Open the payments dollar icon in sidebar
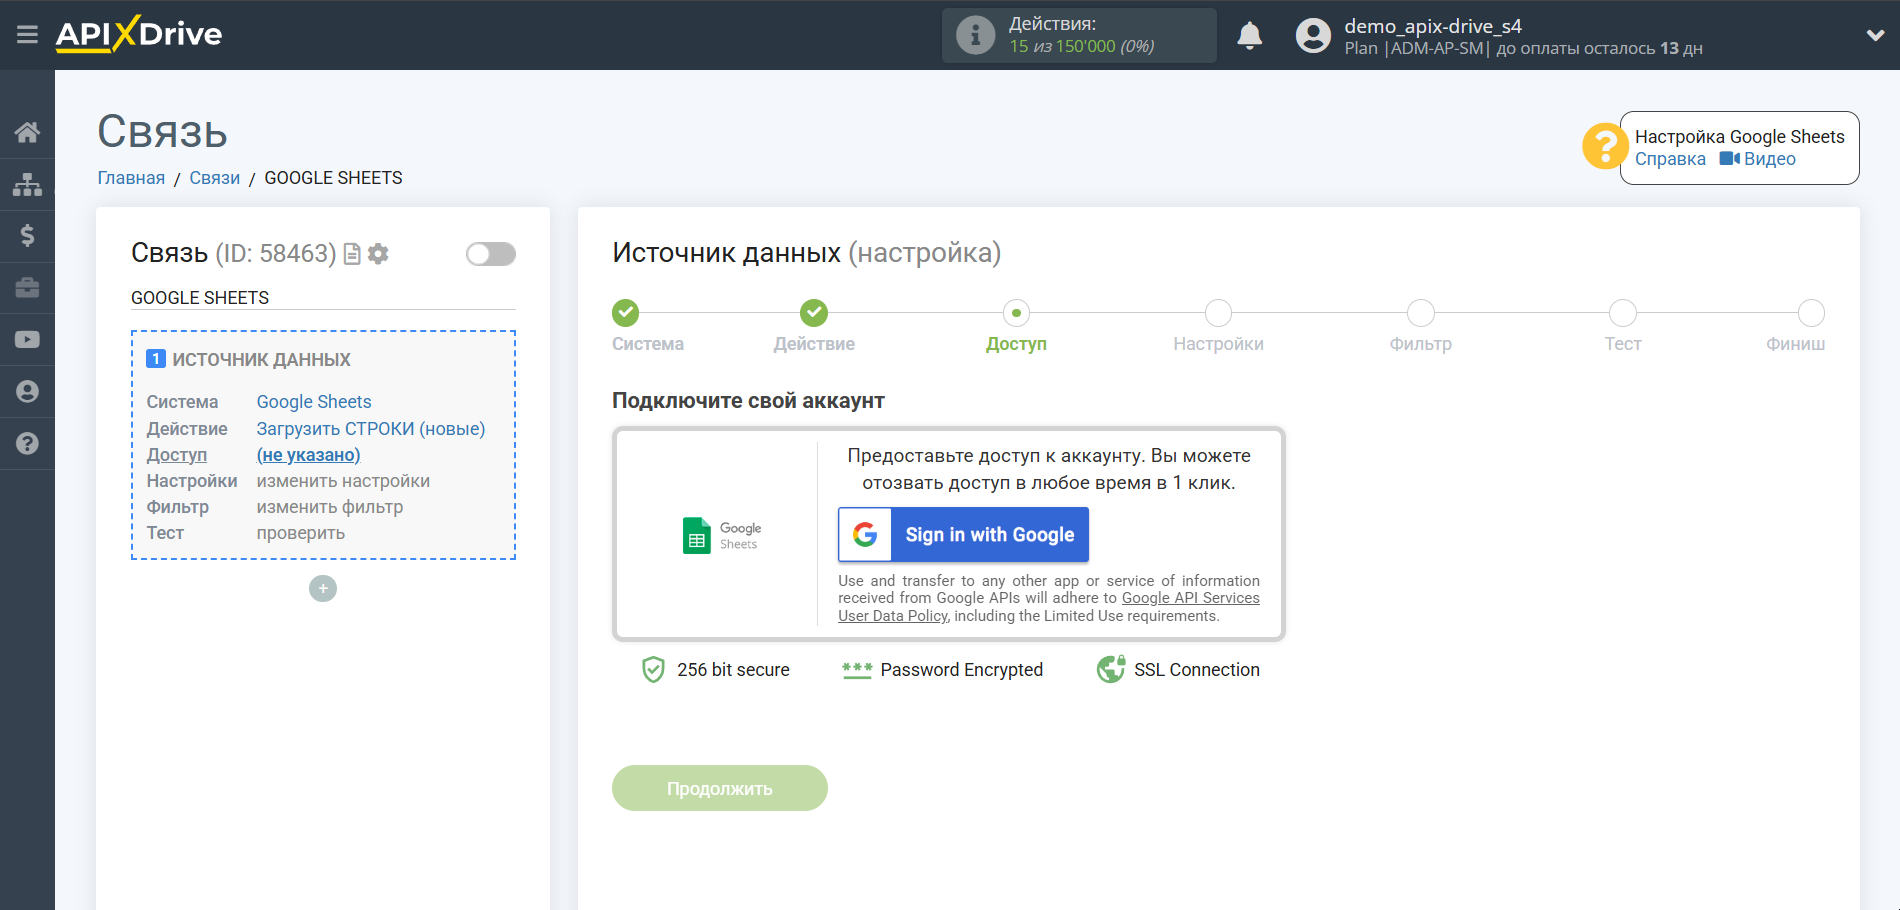 27,236
